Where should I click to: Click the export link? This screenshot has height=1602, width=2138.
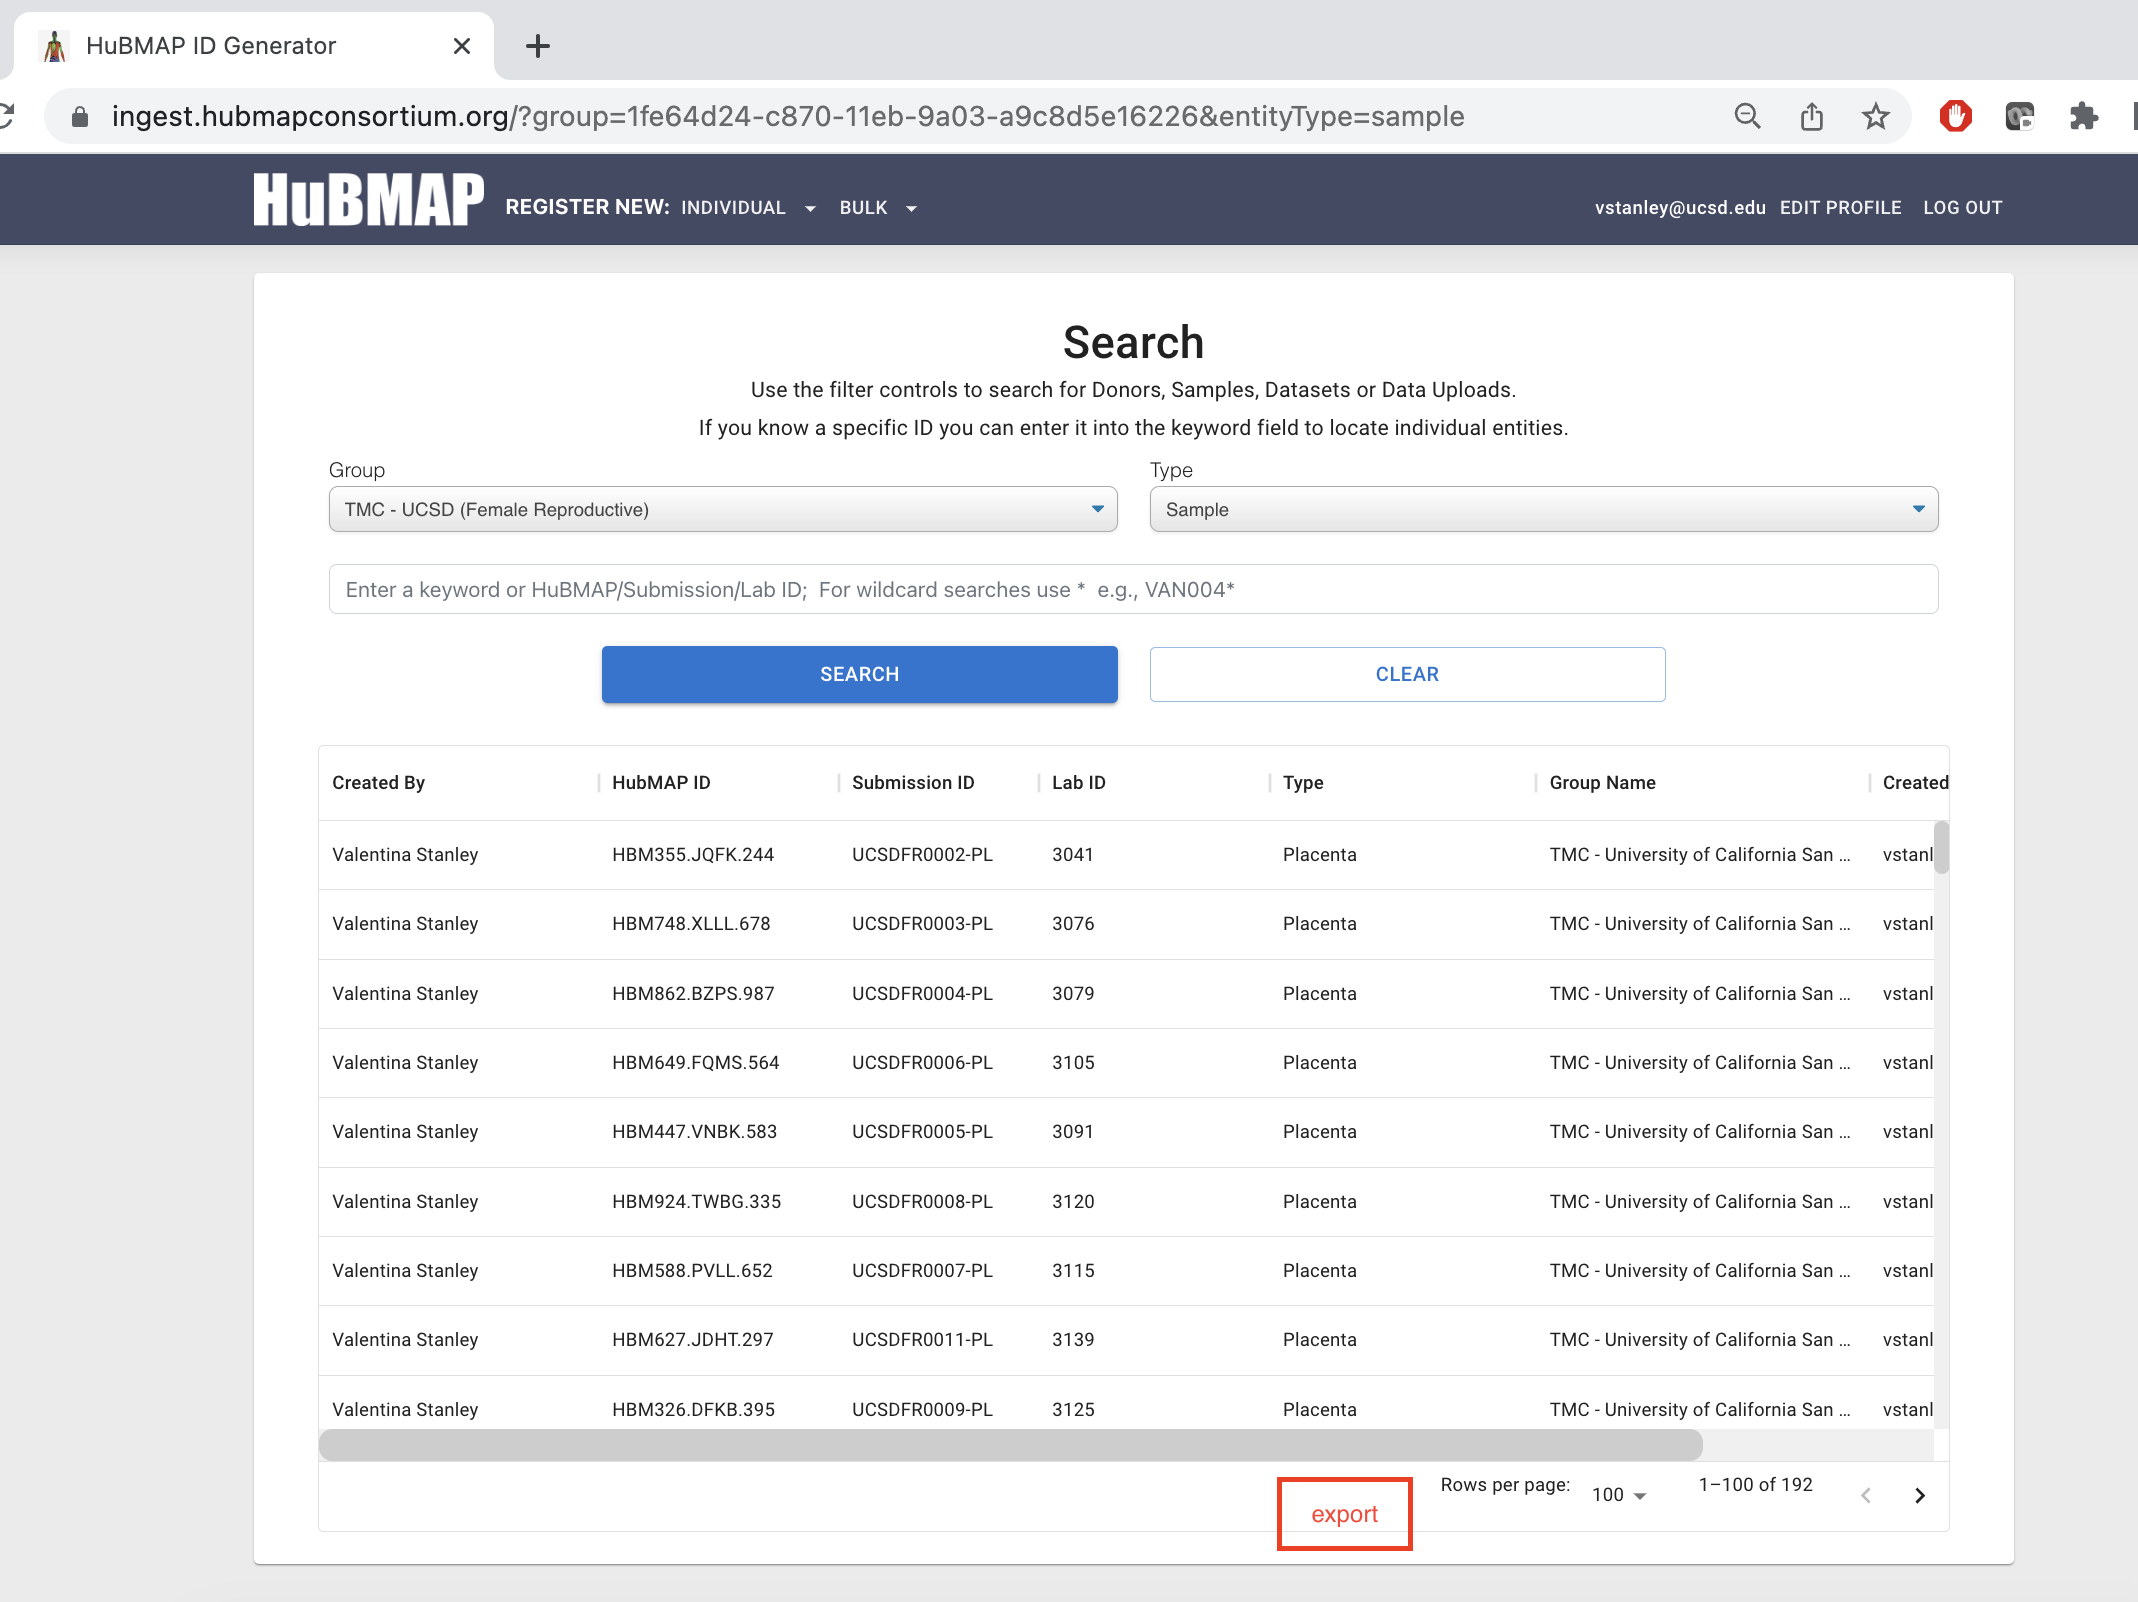(x=1344, y=1513)
